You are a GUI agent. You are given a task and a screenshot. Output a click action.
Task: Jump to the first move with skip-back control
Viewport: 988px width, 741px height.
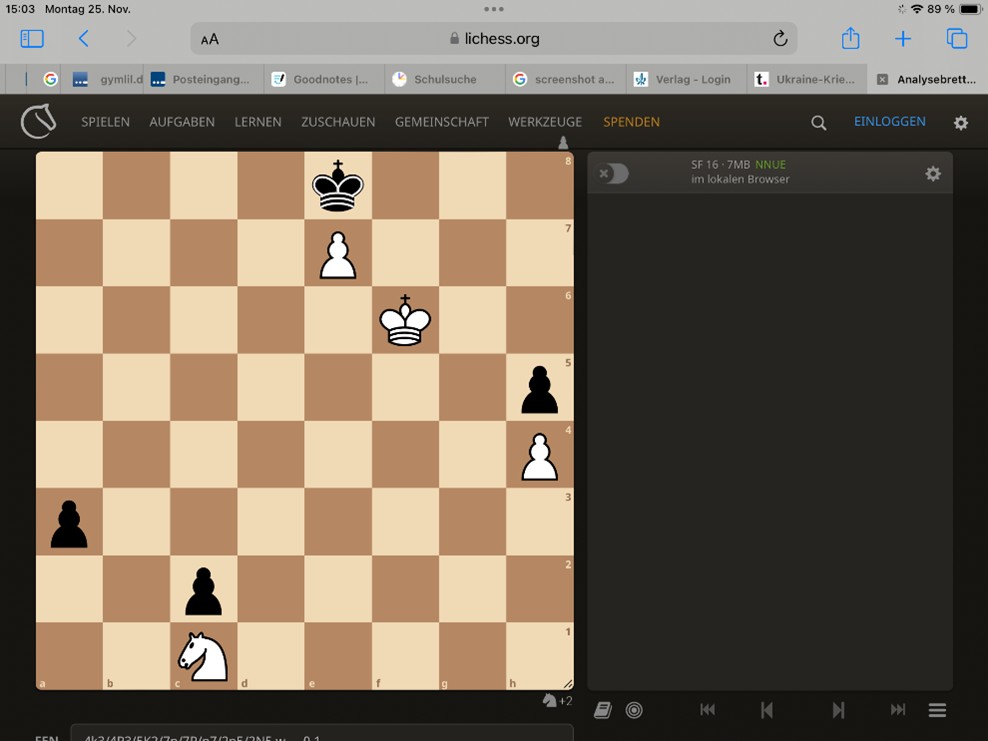point(707,709)
